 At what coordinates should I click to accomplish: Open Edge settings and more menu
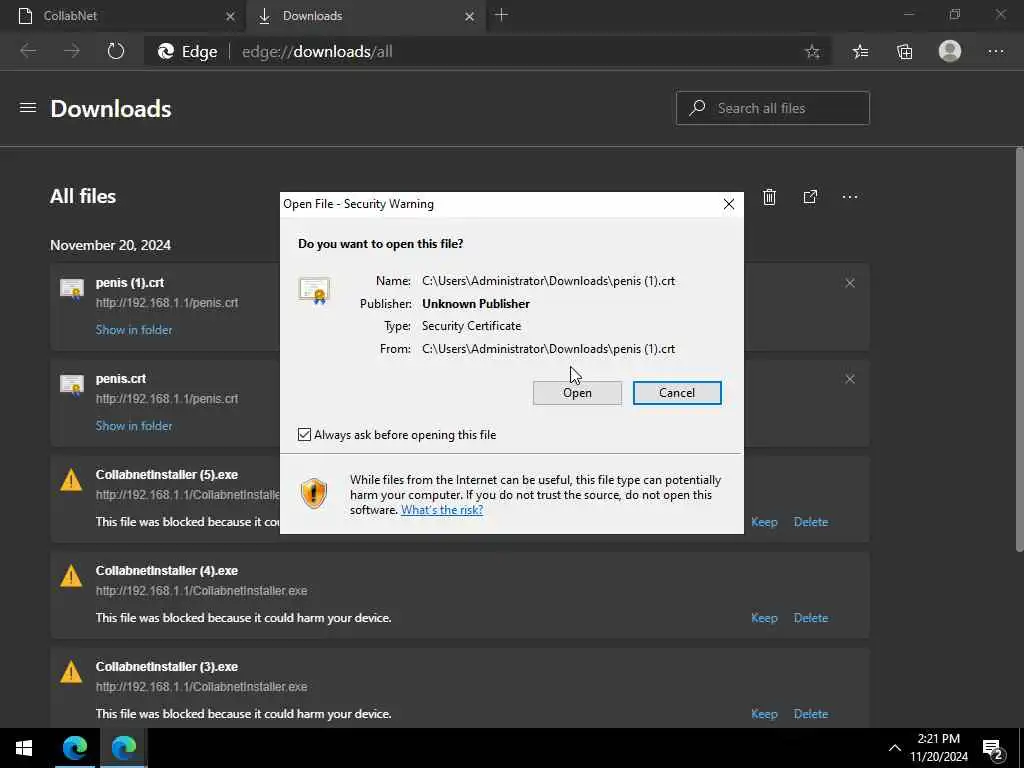point(995,52)
